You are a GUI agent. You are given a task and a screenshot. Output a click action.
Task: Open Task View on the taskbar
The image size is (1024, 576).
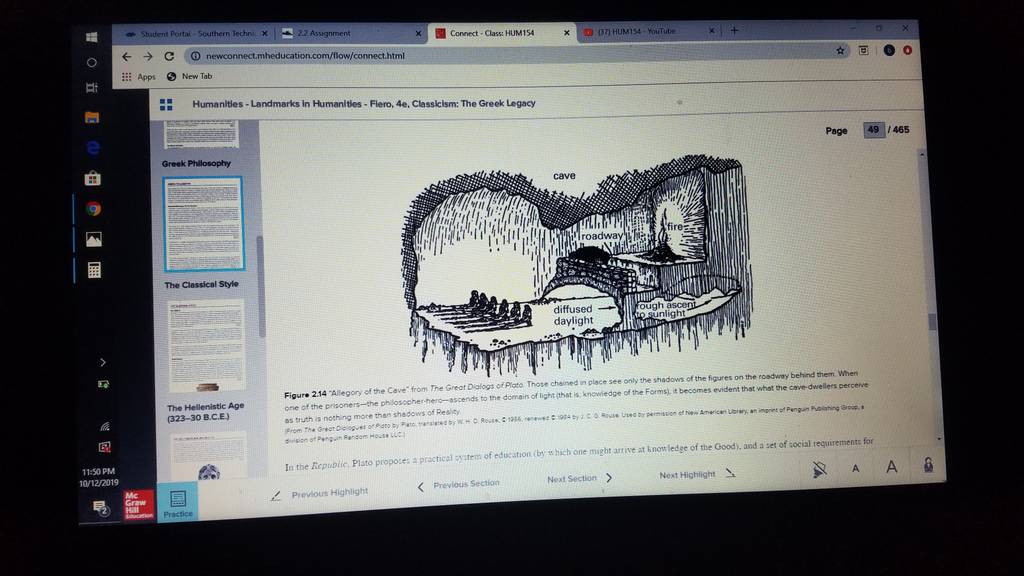92,88
